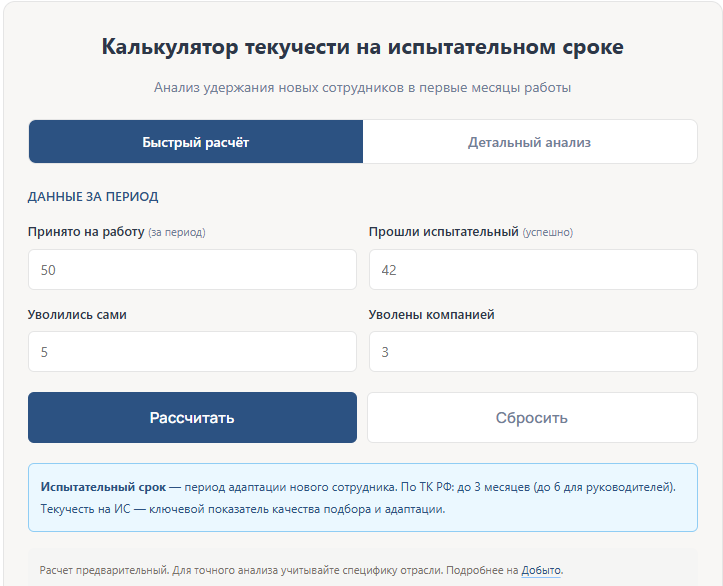Reset the form with Сбросить button

(532, 417)
